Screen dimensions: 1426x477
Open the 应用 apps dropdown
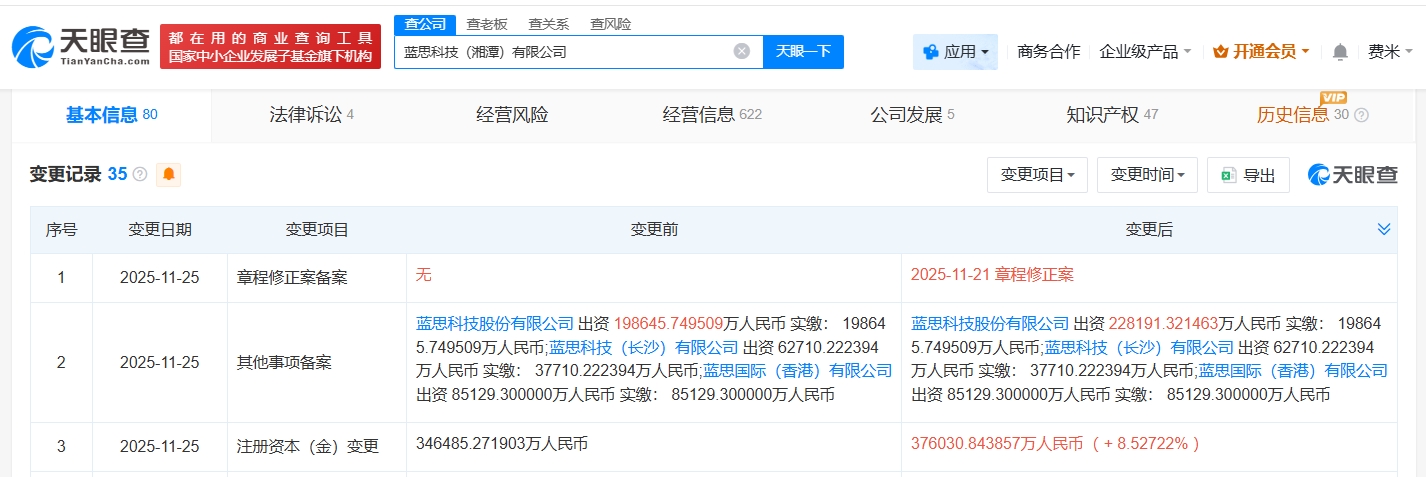click(955, 52)
